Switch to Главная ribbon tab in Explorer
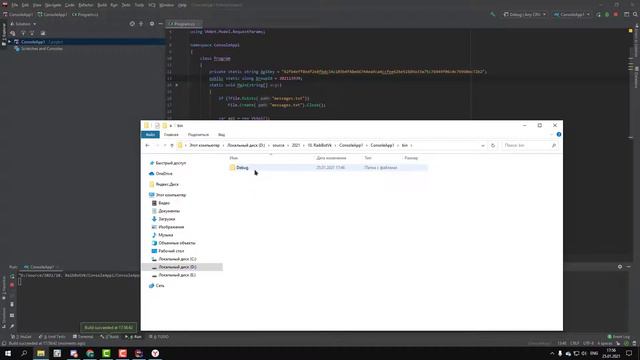Viewport: 640px width, 360px height. click(x=171, y=135)
